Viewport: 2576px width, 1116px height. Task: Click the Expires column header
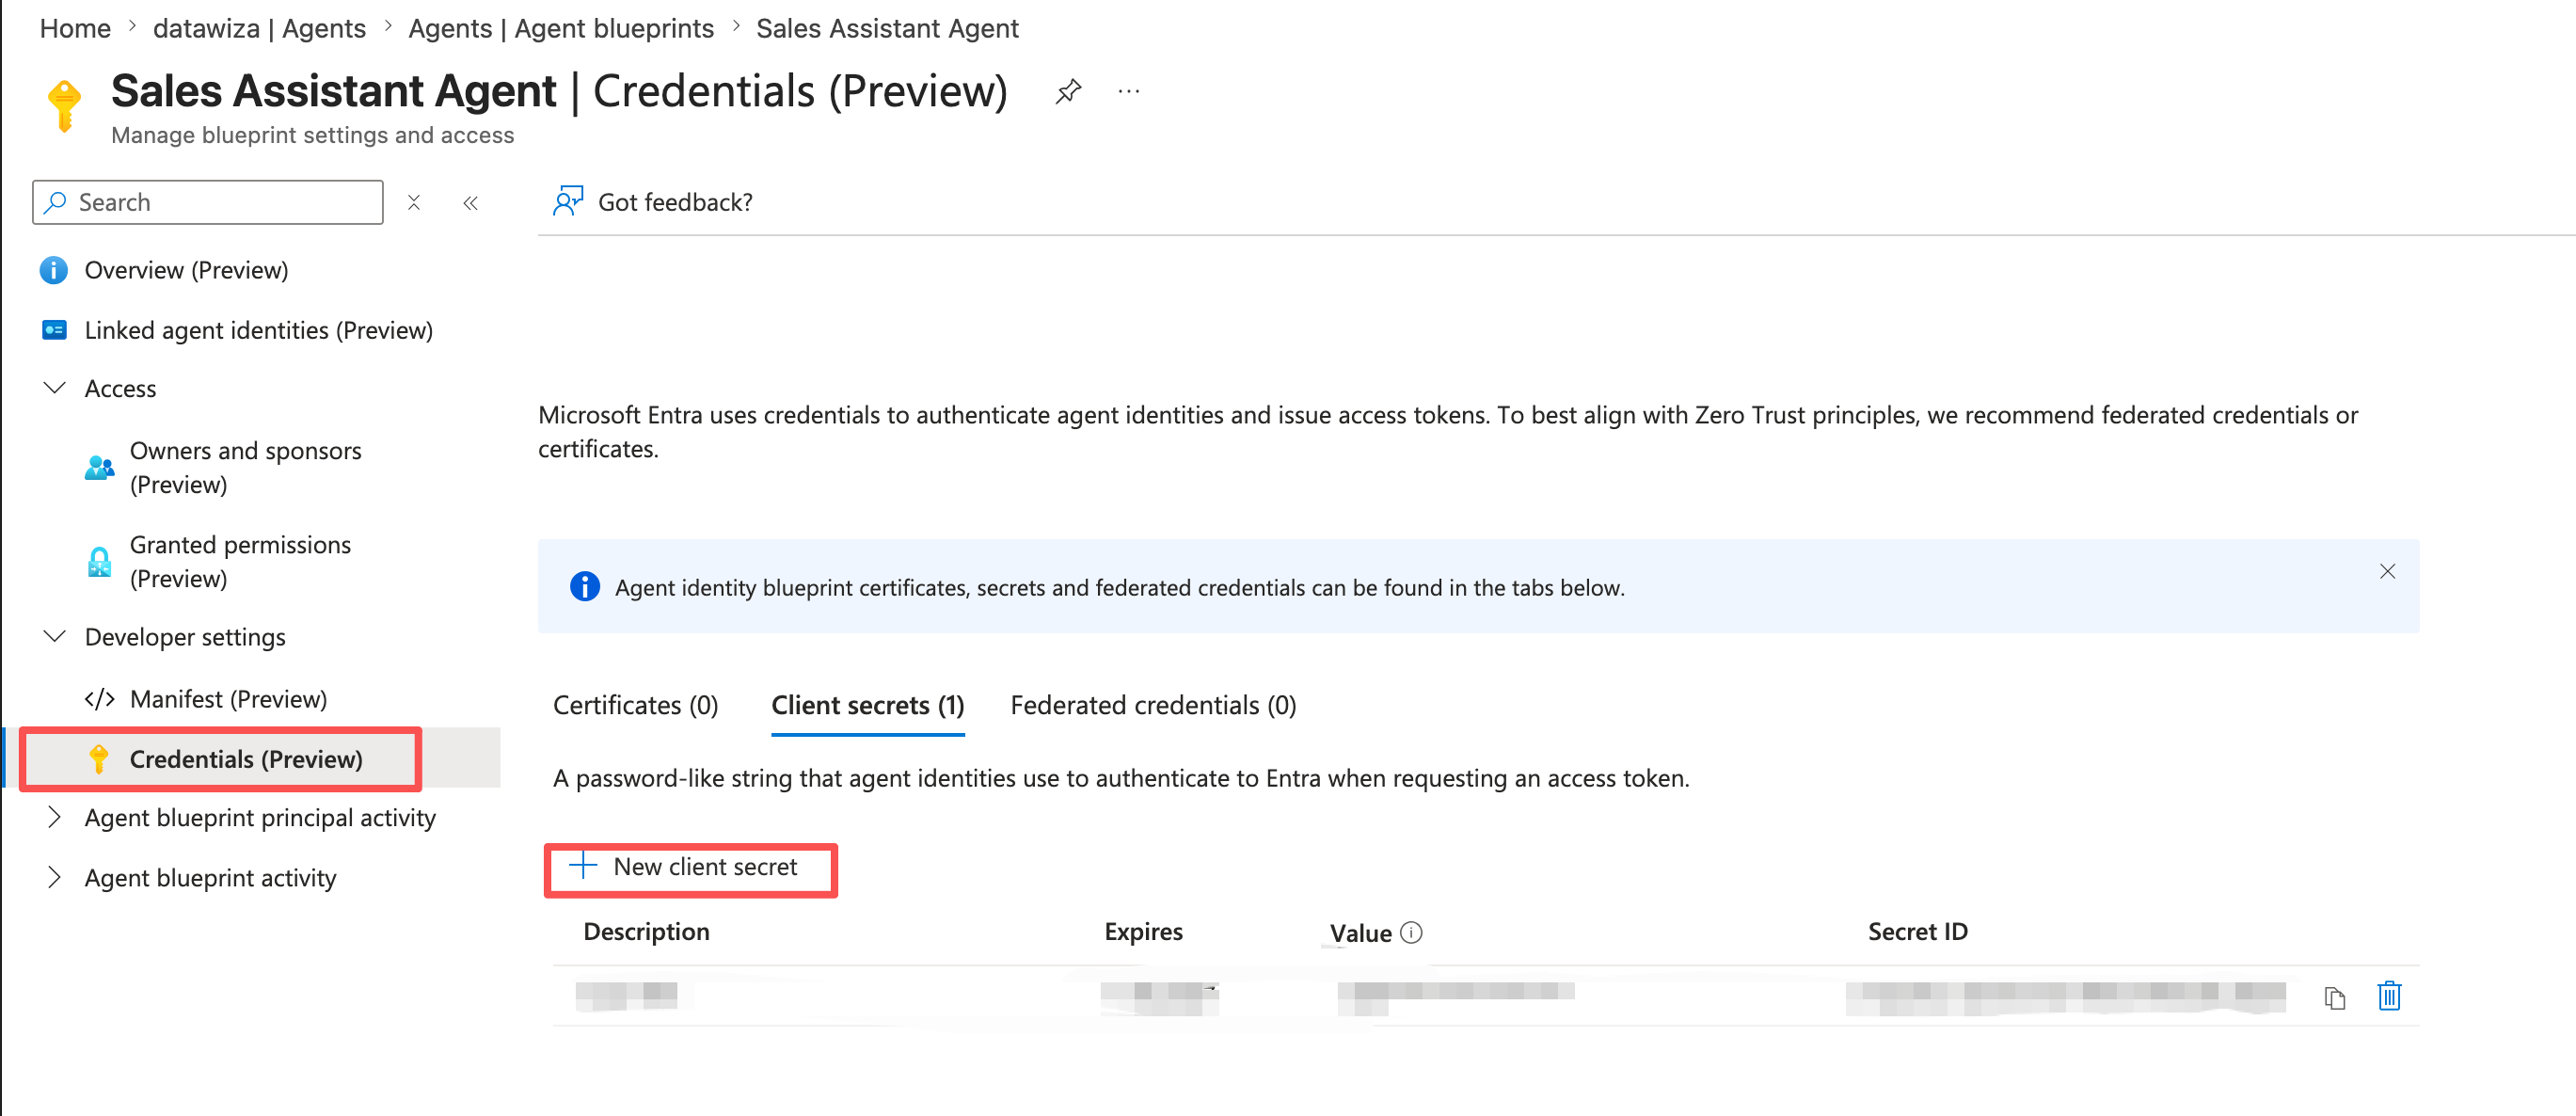pyautogui.click(x=1143, y=932)
